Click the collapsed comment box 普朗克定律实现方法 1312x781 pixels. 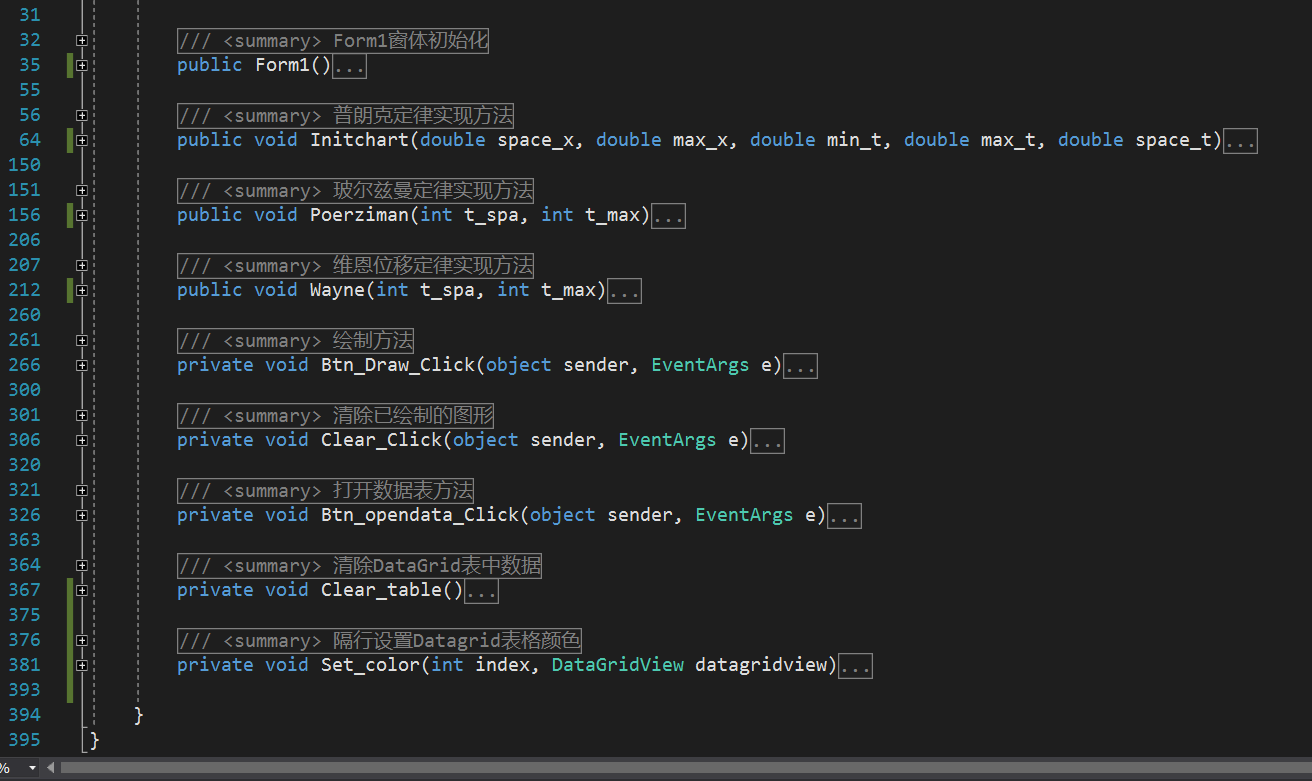[346, 116]
